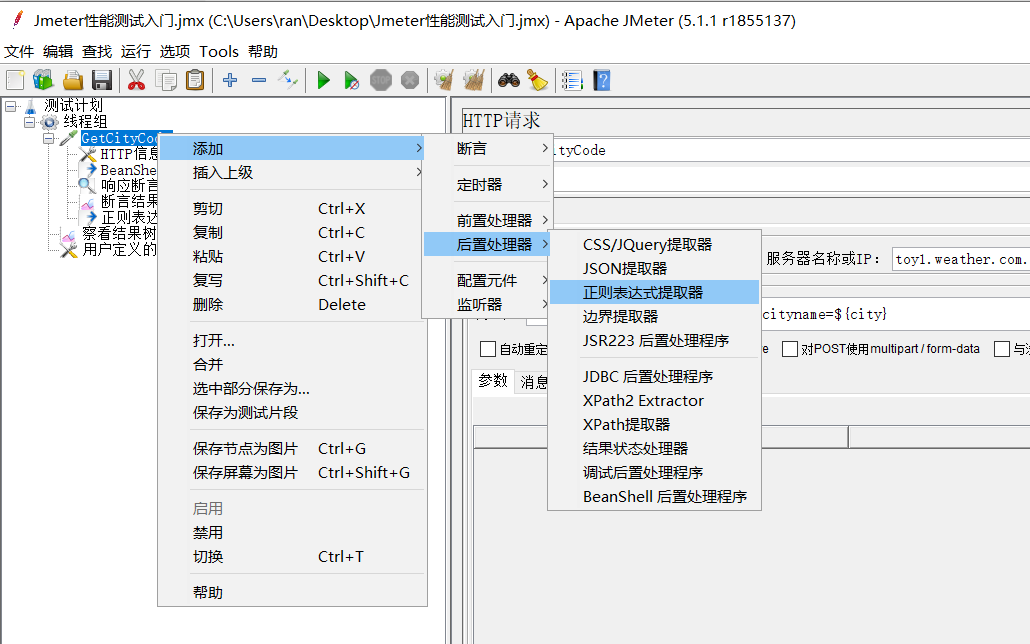The width and height of the screenshot is (1030, 644).
Task: Collapse the GetCityCode sampler node
Action: (49, 138)
